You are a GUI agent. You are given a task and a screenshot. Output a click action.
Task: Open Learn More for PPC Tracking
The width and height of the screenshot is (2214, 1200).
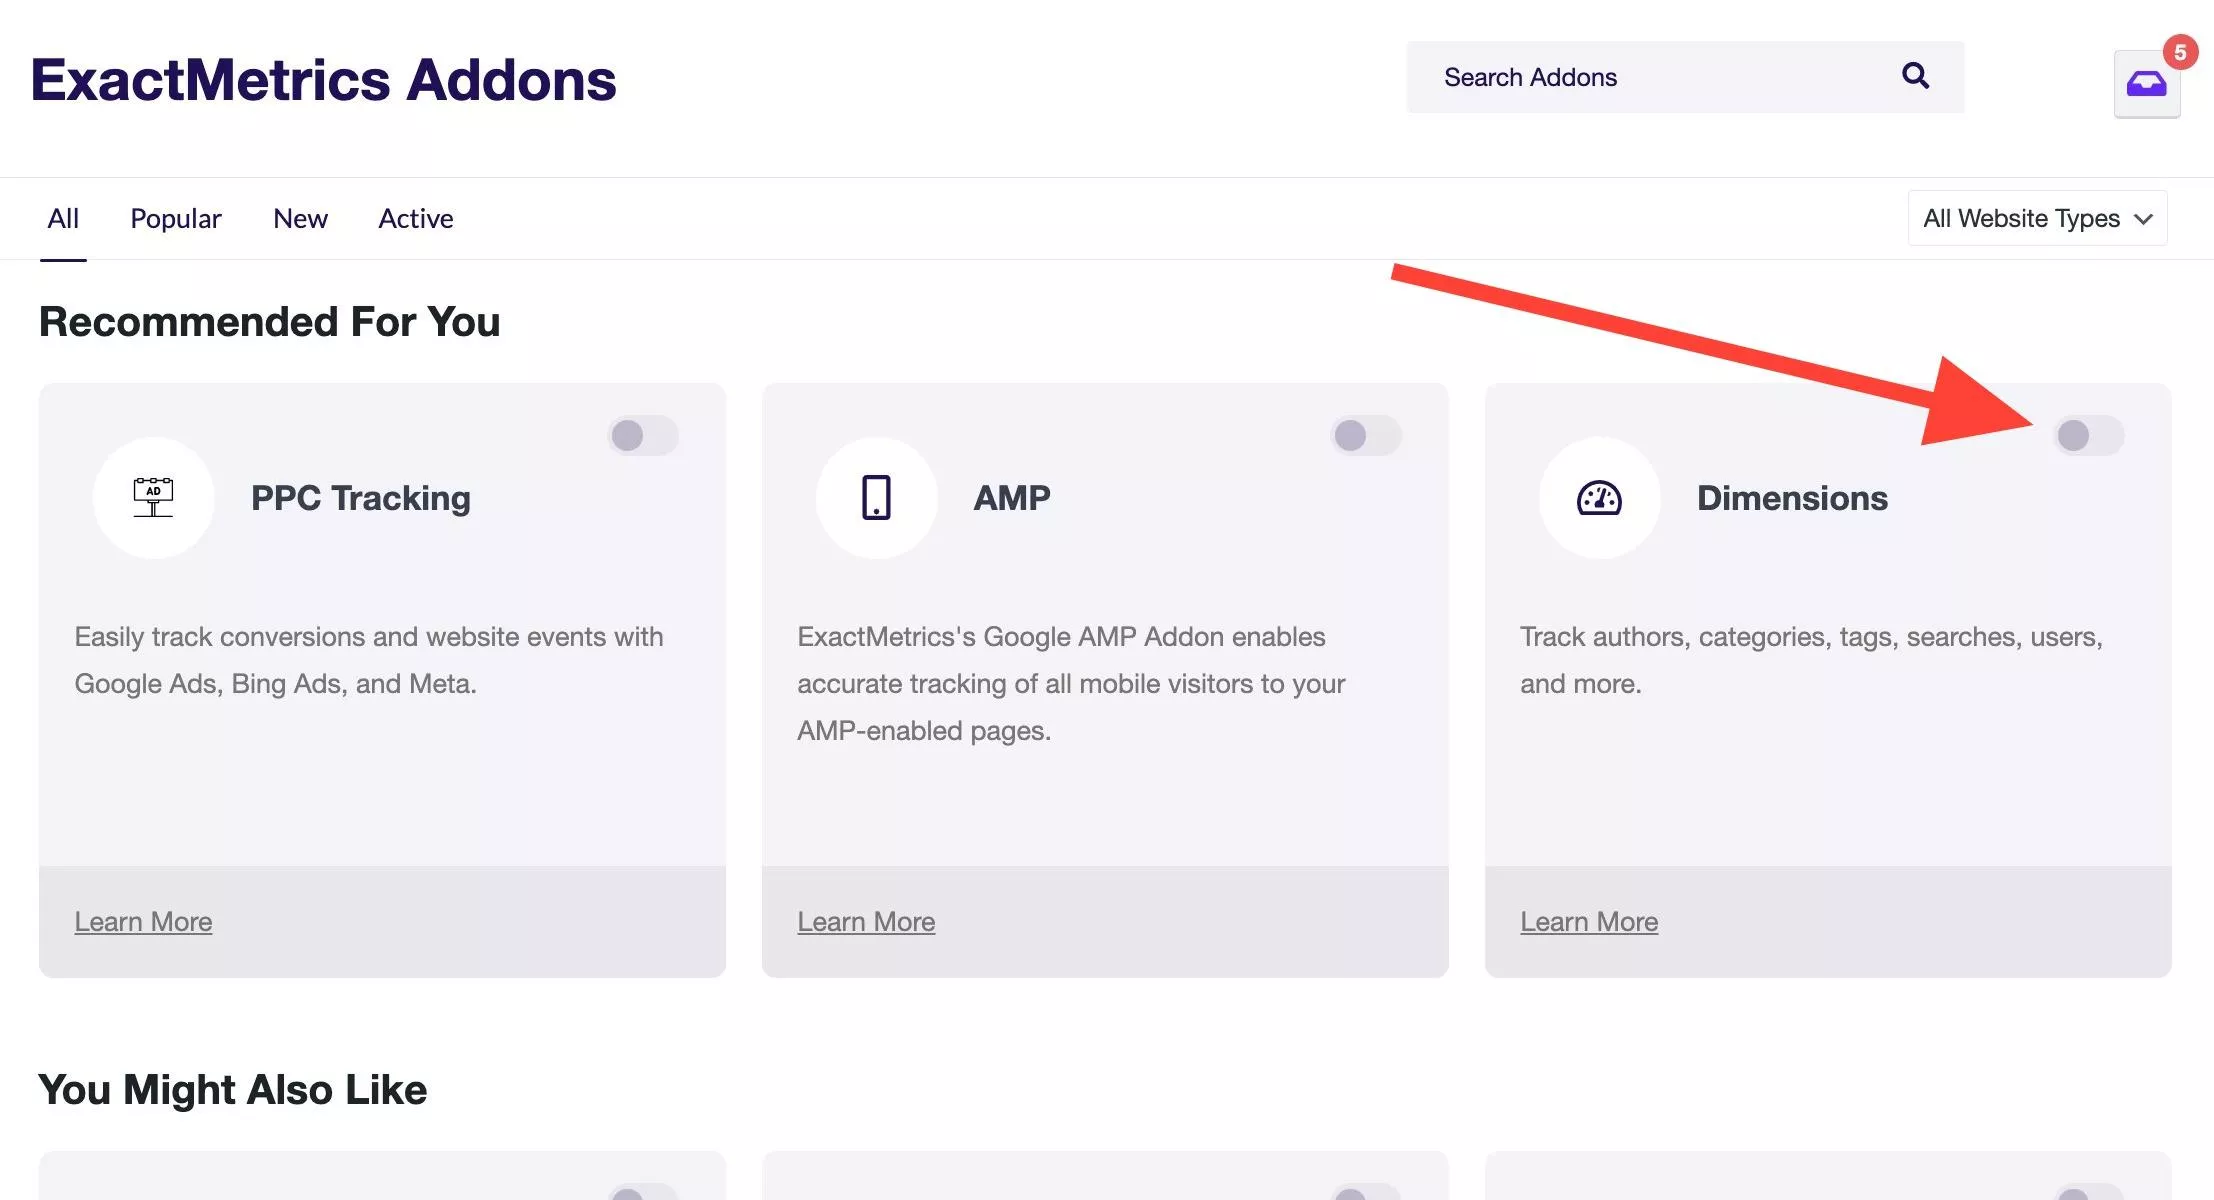[143, 922]
